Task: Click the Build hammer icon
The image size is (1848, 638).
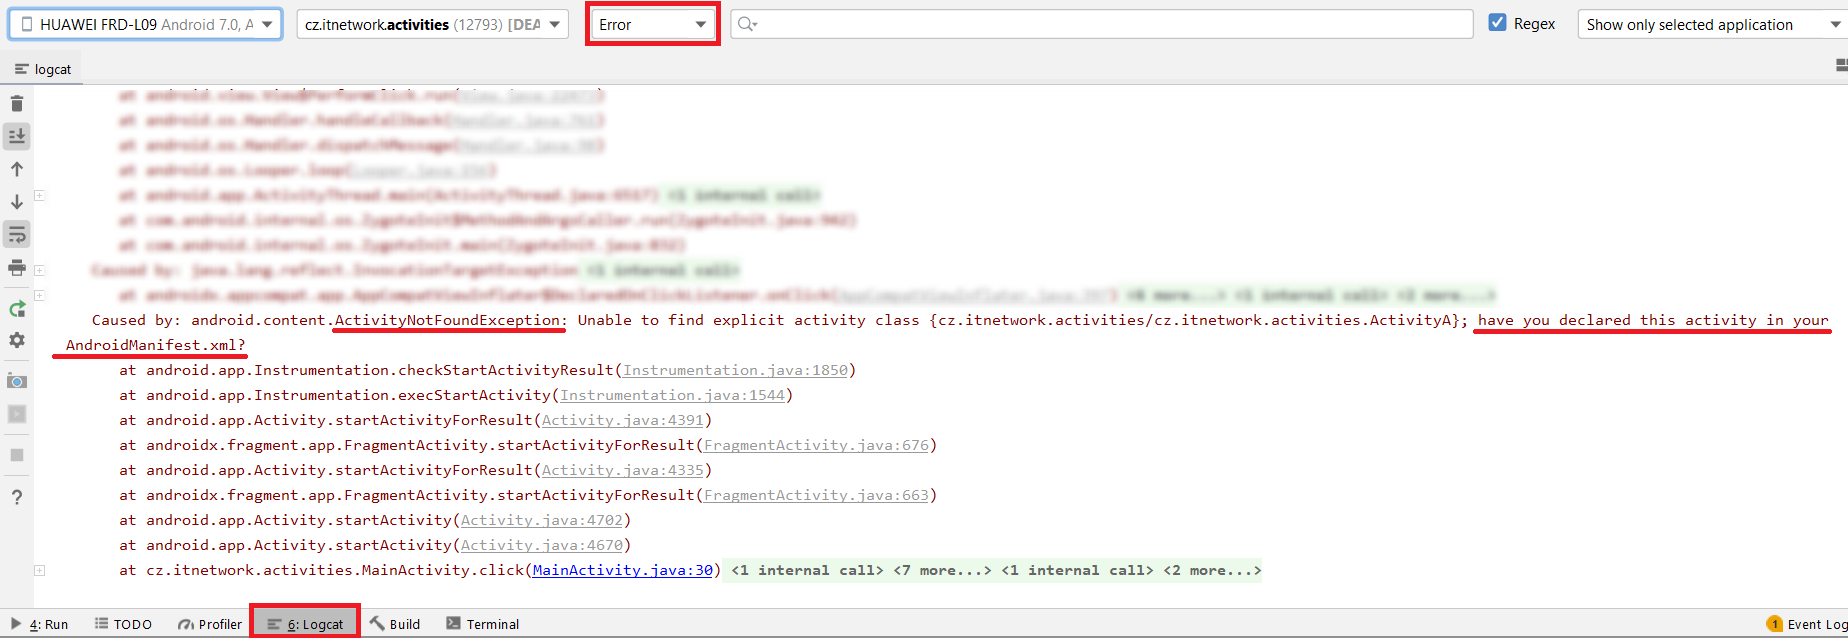Action: point(377,623)
